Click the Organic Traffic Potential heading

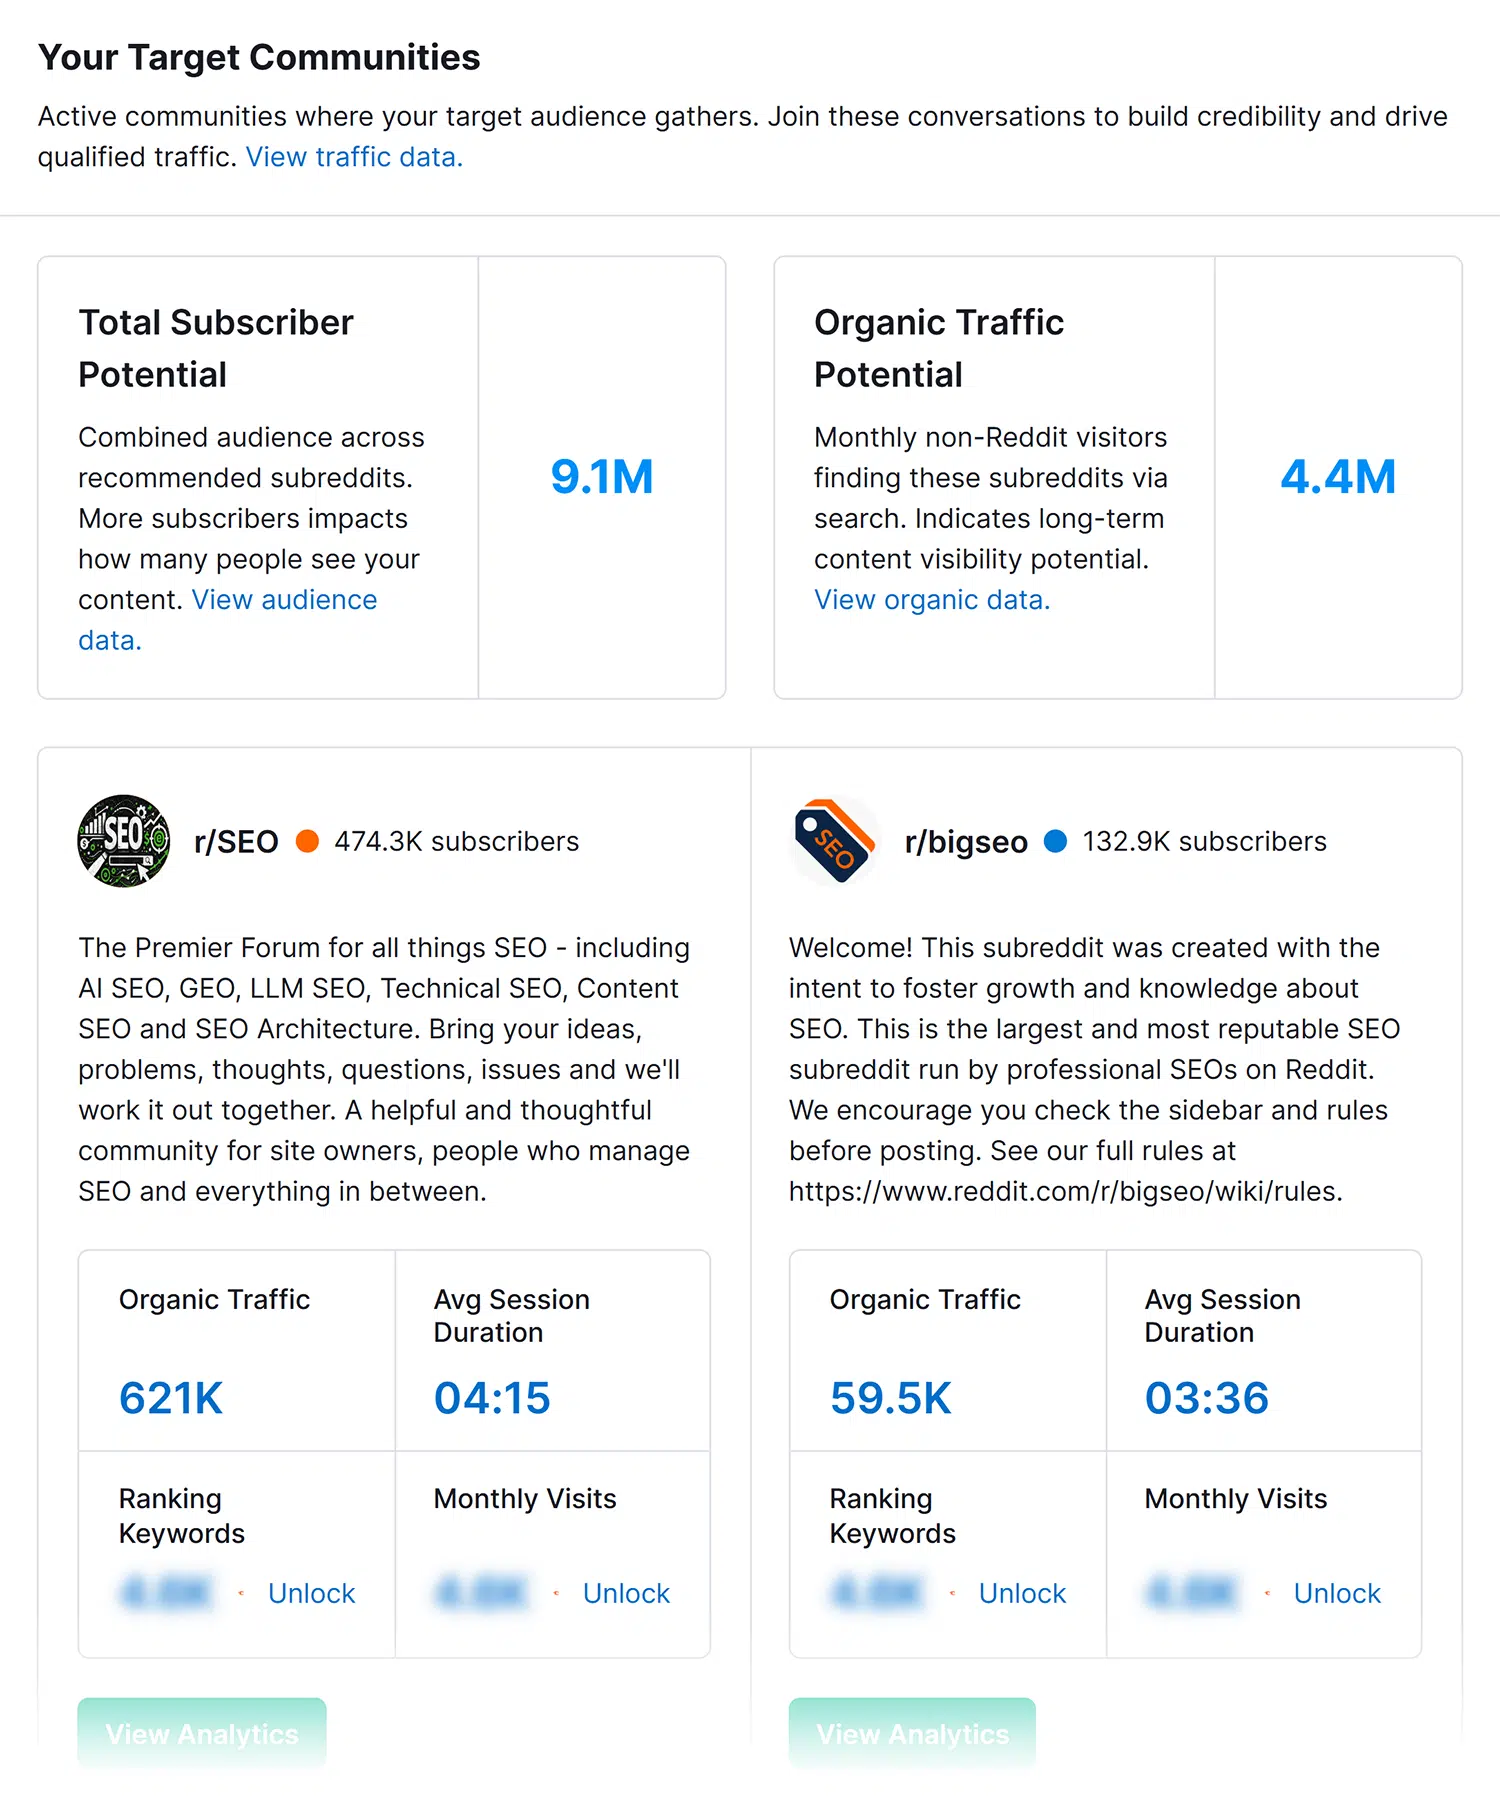coord(939,348)
